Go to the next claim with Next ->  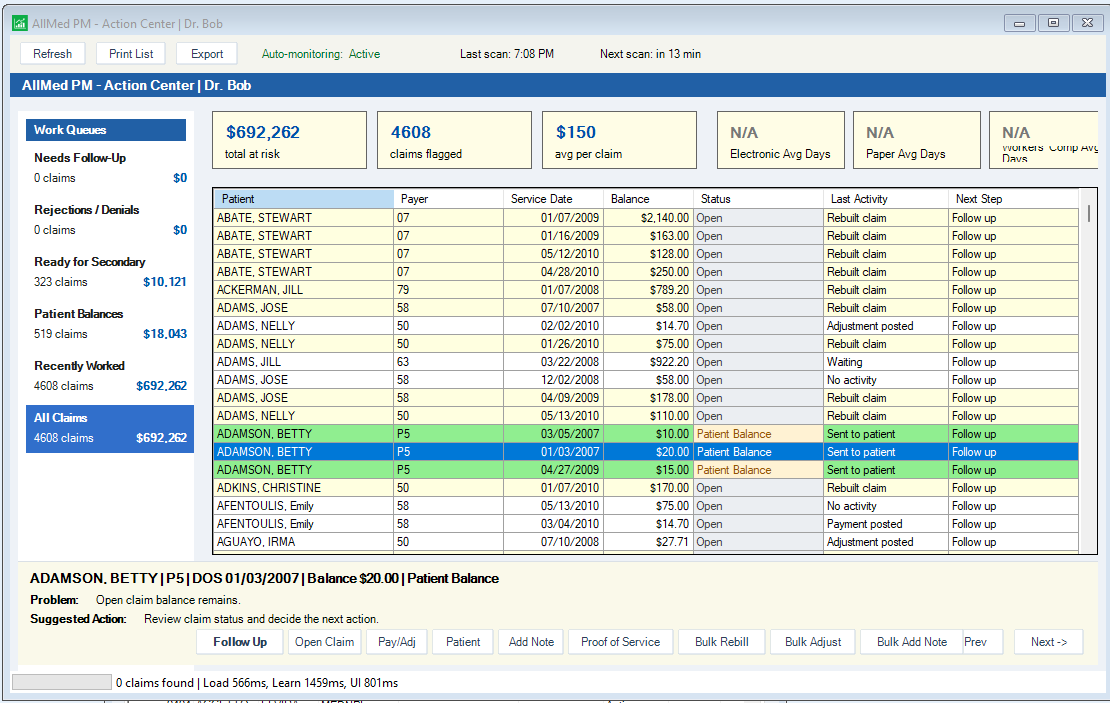point(1048,642)
